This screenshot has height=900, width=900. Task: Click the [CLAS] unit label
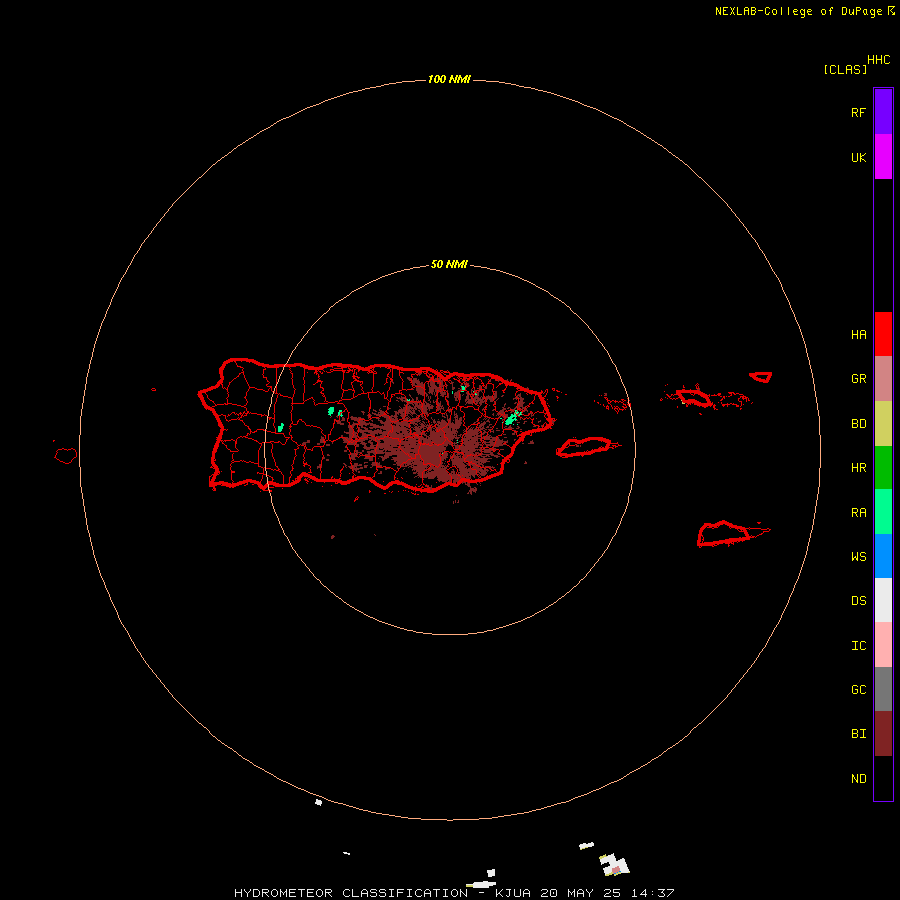(845, 69)
